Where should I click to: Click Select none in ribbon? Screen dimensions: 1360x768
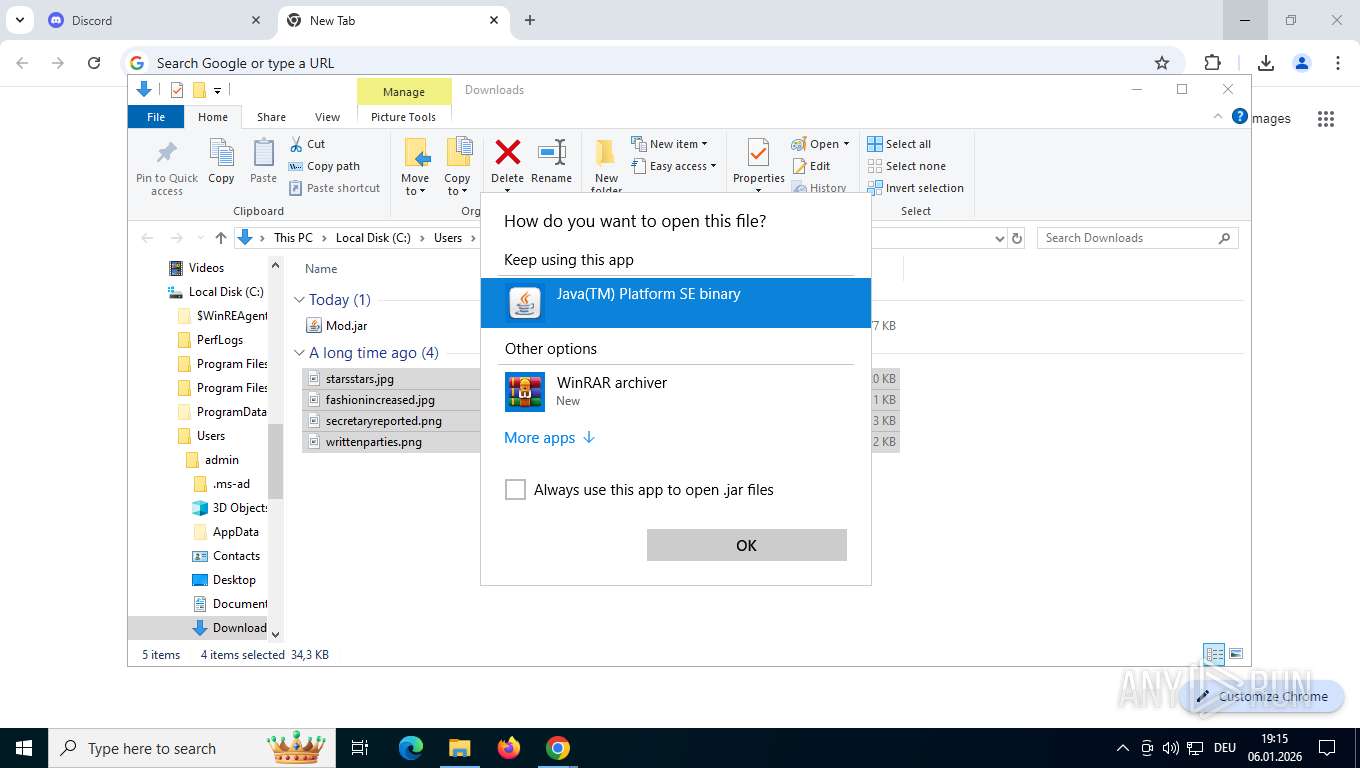(x=906, y=166)
